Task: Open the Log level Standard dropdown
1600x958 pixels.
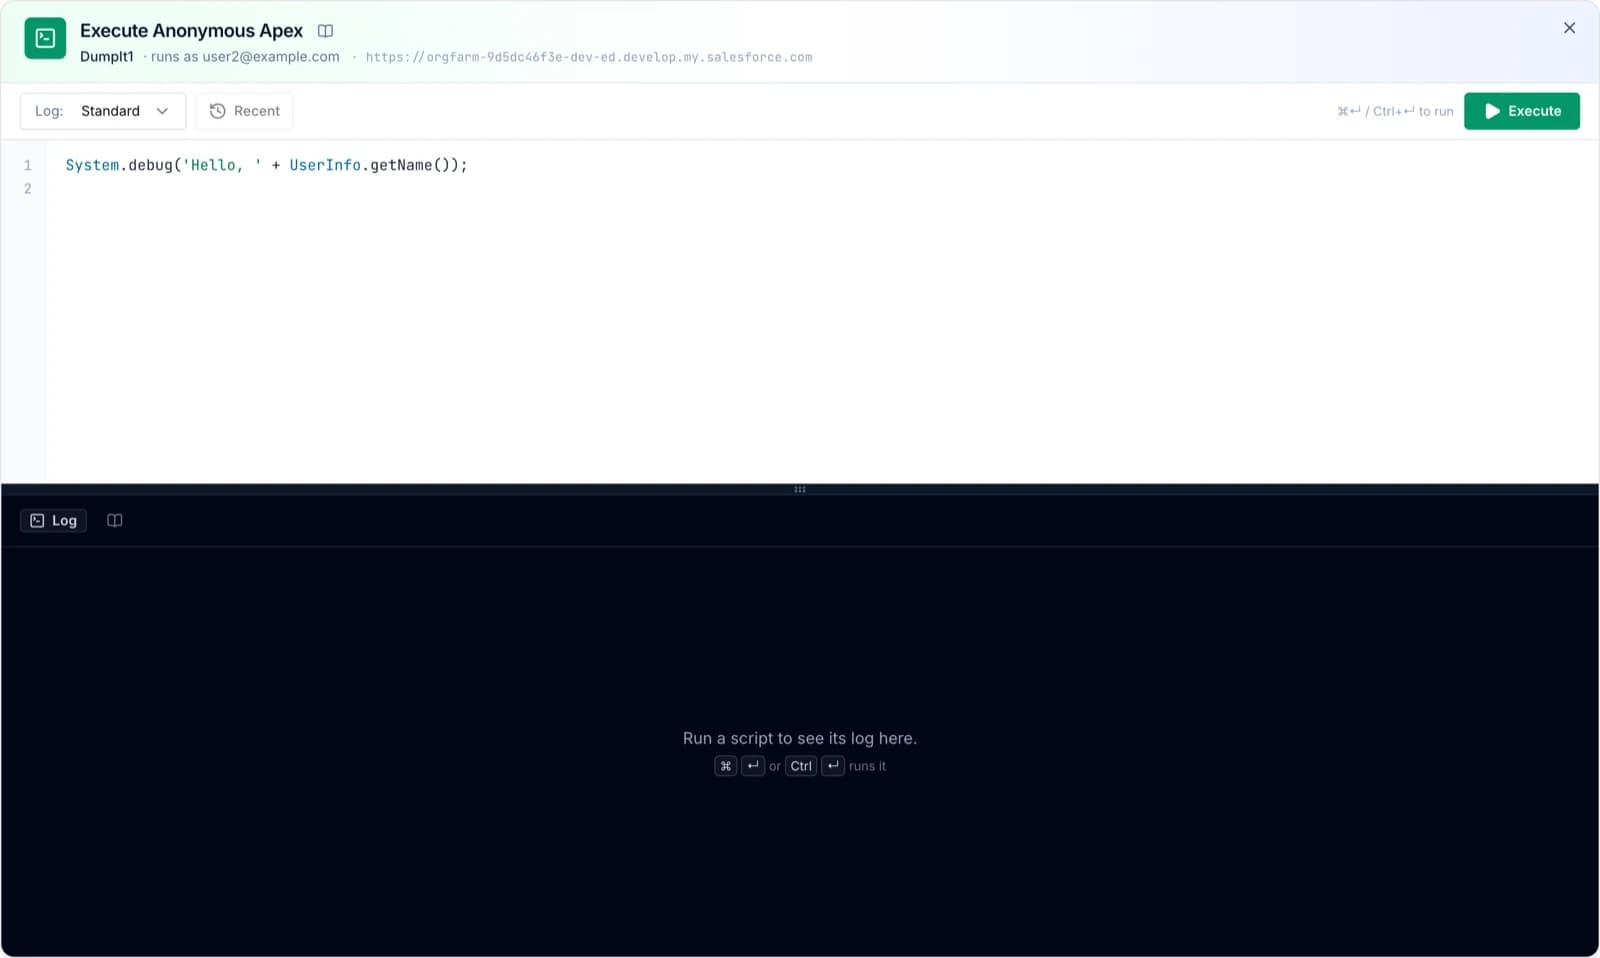Action: 103,111
